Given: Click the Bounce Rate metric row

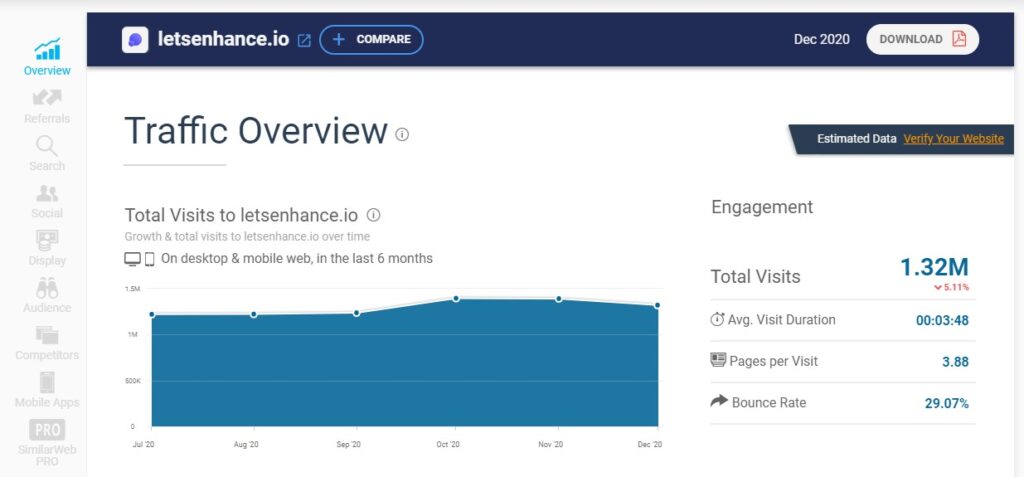Looking at the screenshot, I should click(x=842, y=403).
